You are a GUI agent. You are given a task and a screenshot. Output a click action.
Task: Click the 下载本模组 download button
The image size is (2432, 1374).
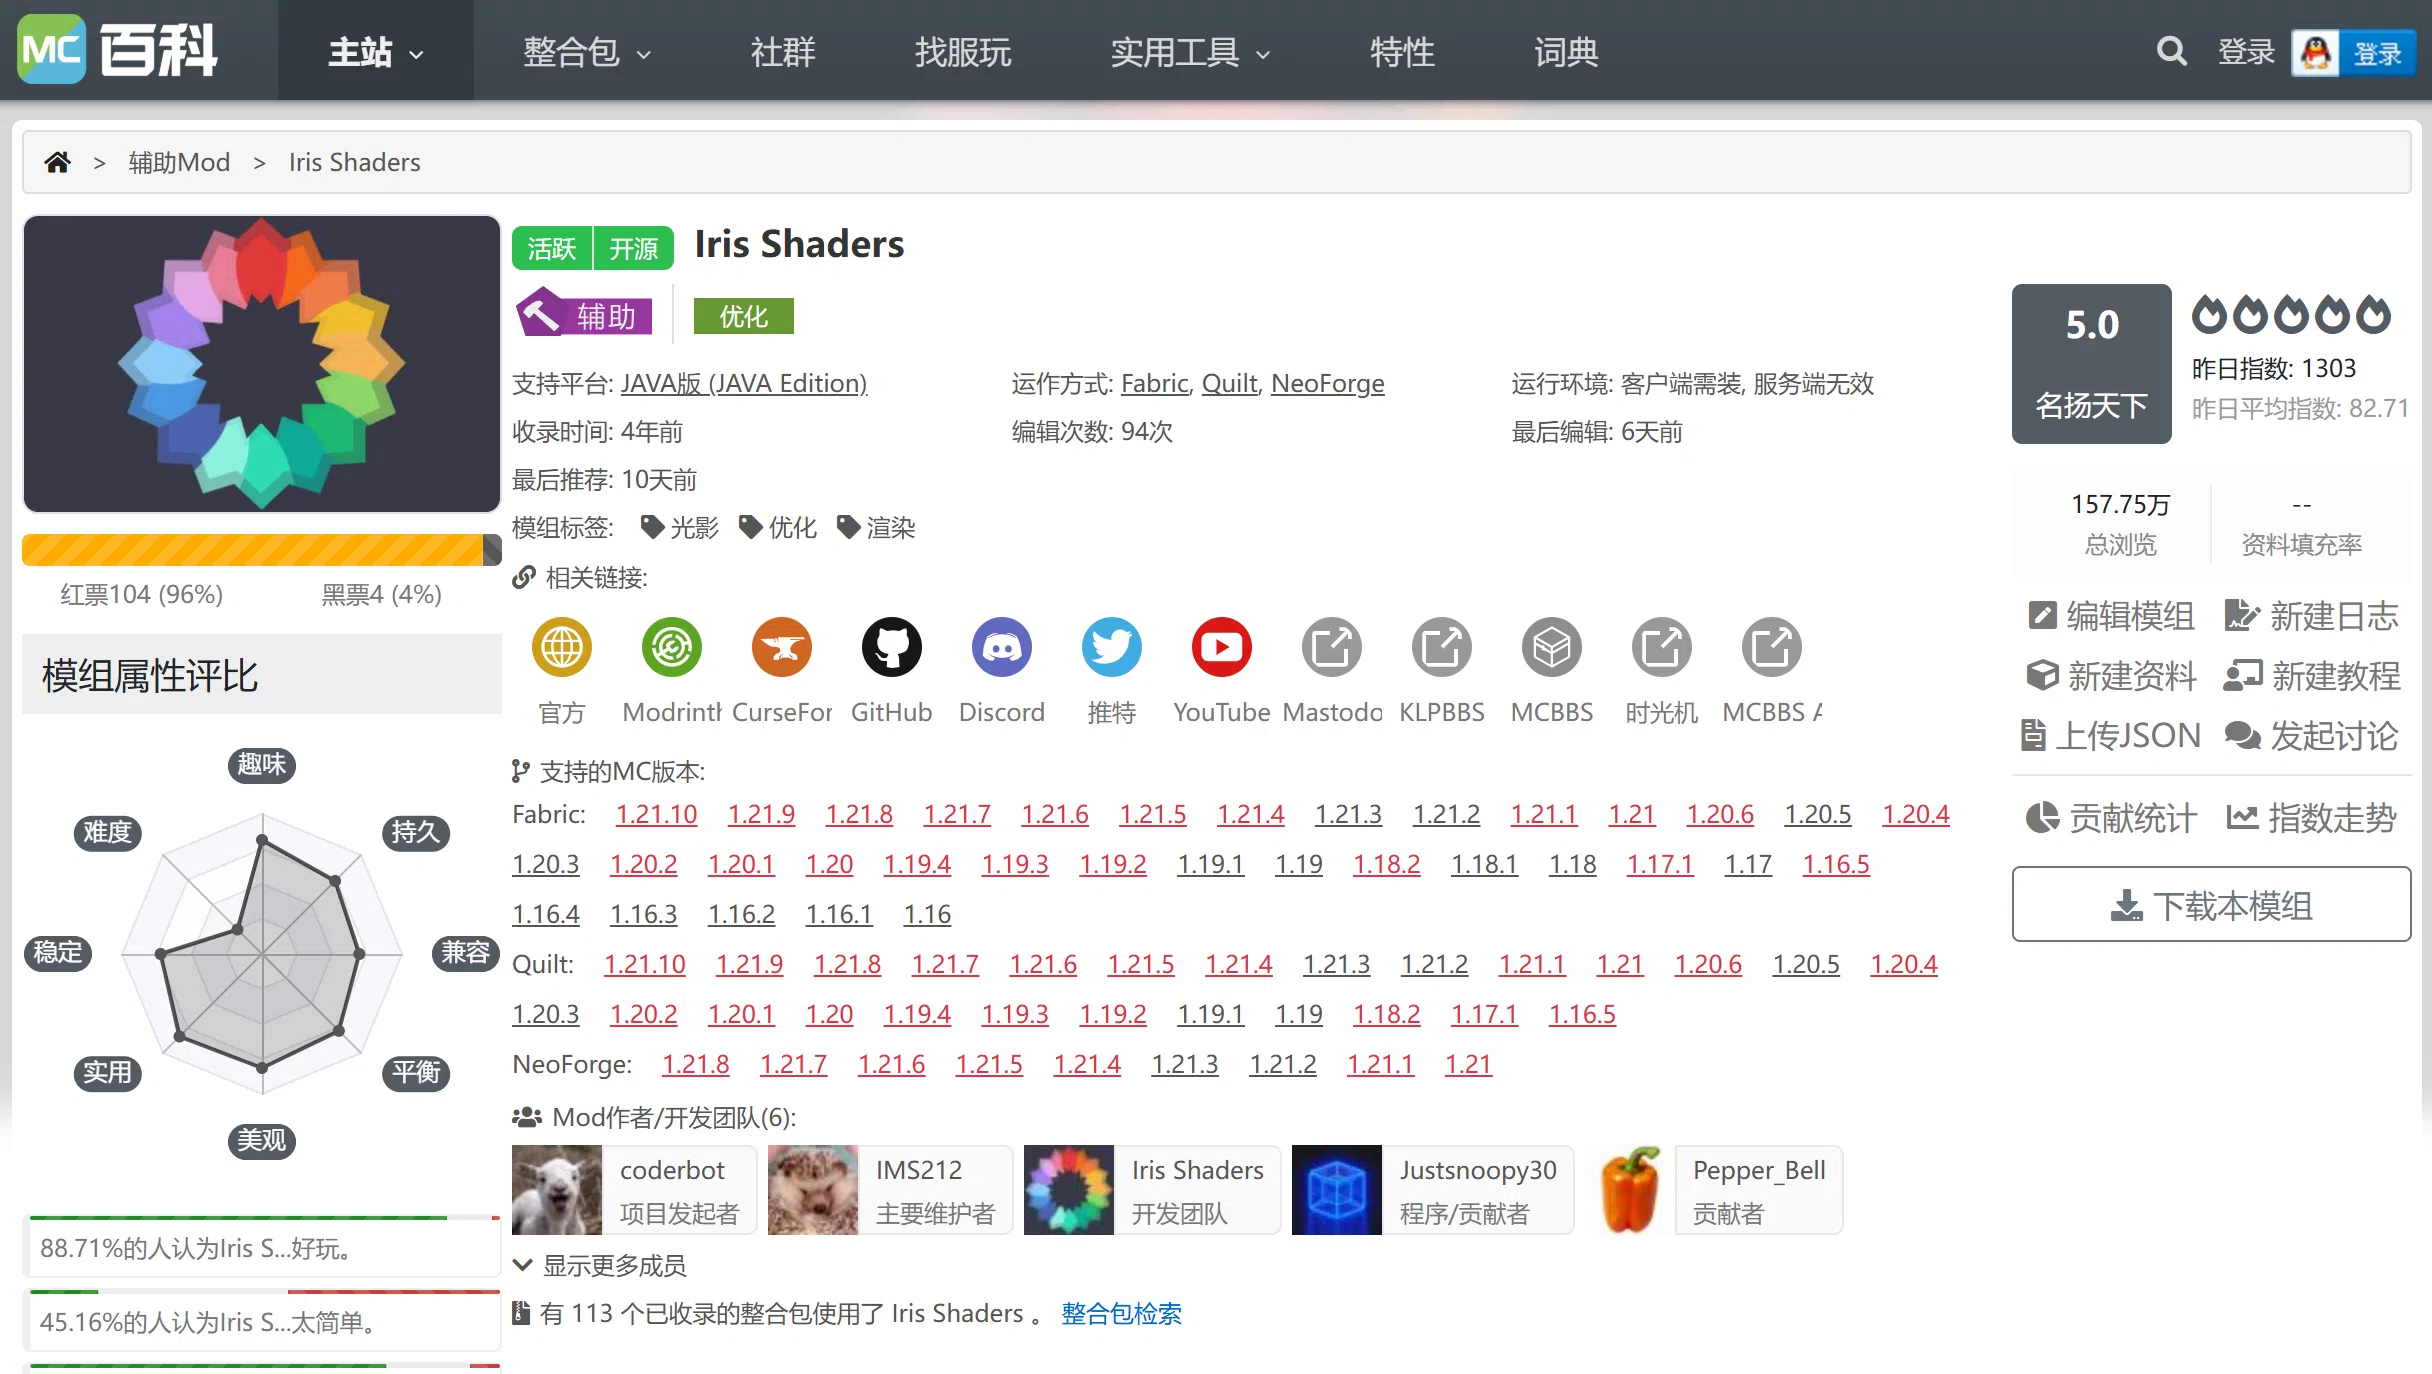click(x=2210, y=905)
